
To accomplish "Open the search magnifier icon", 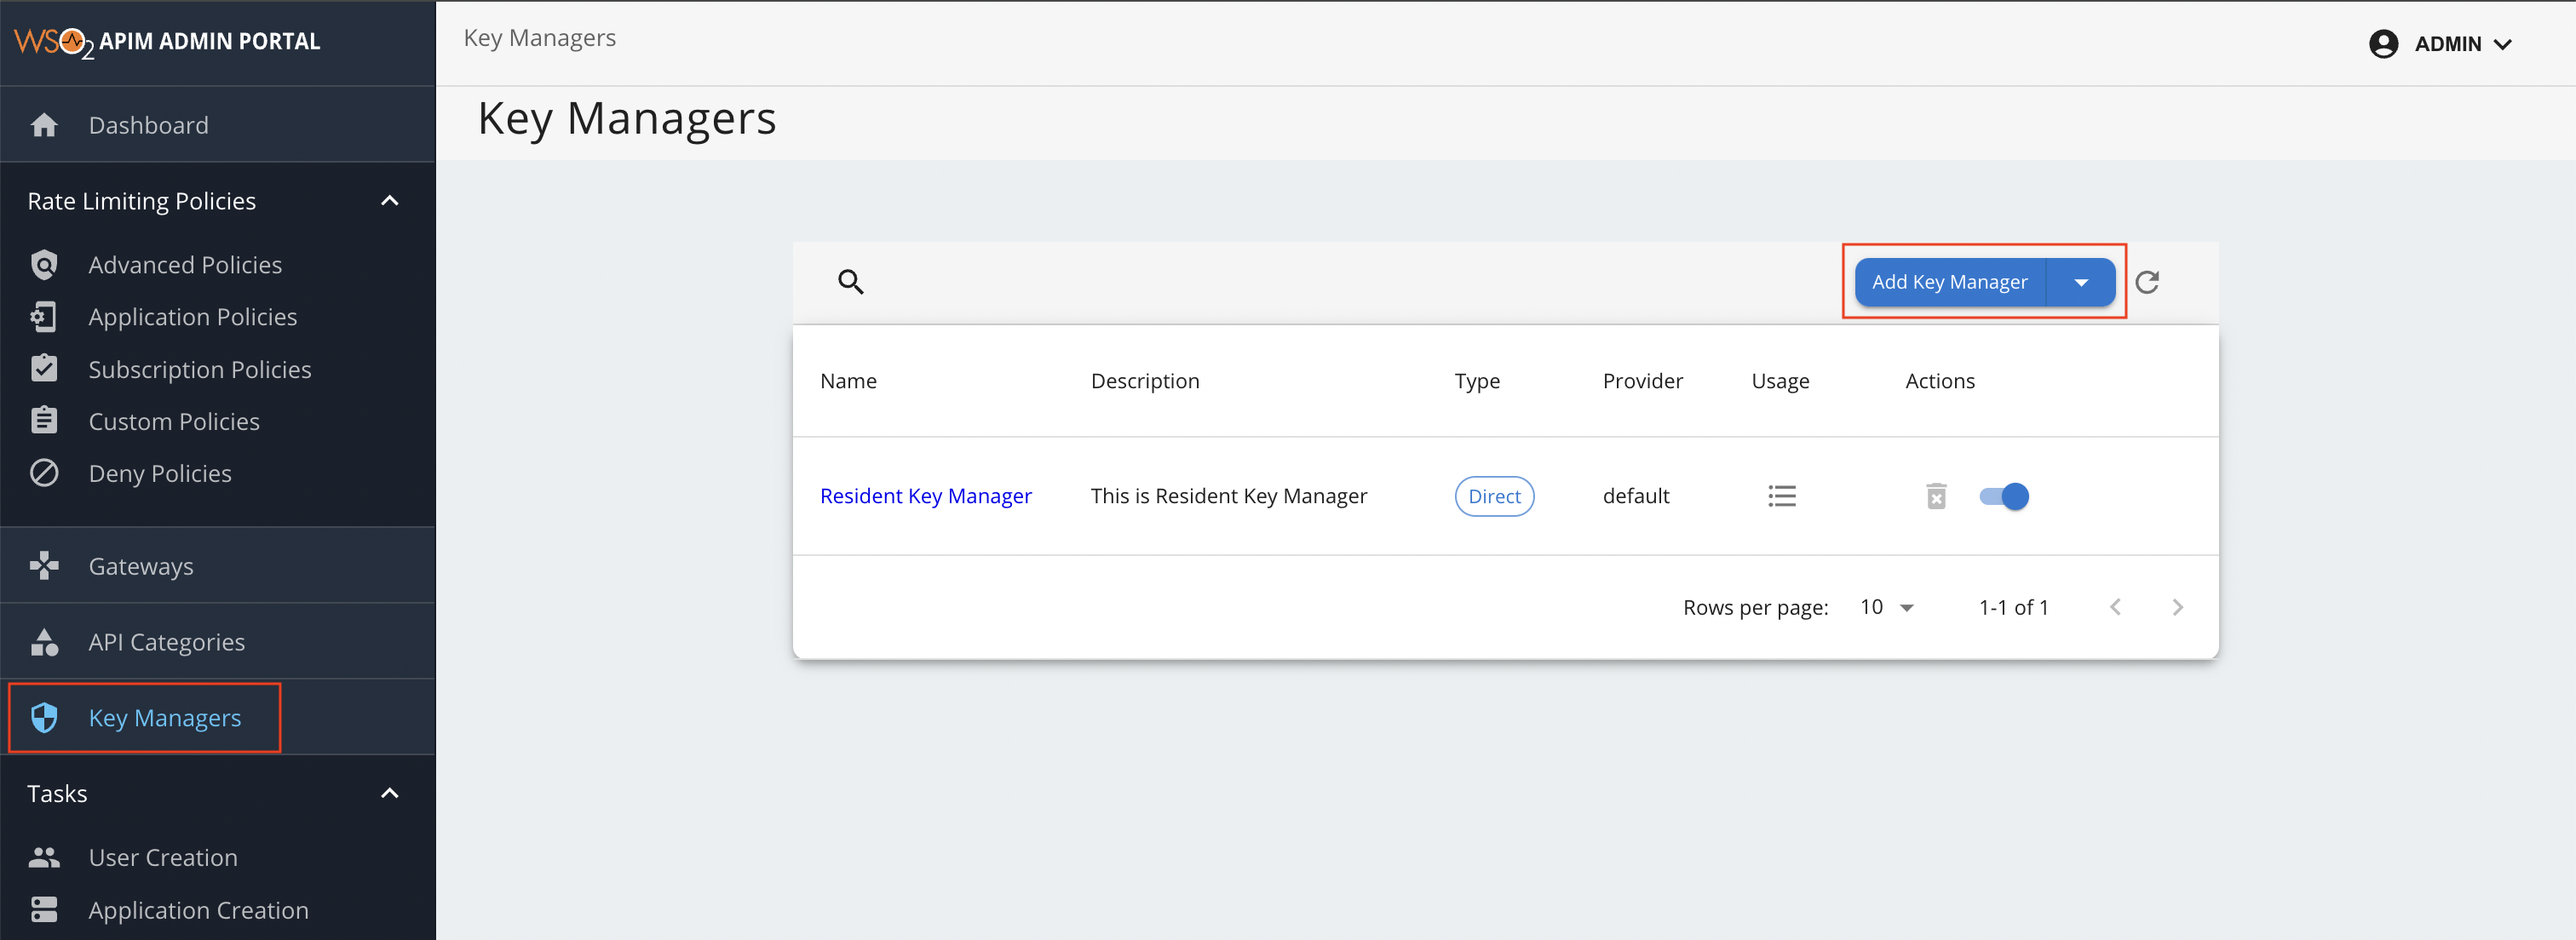I will click(x=851, y=282).
